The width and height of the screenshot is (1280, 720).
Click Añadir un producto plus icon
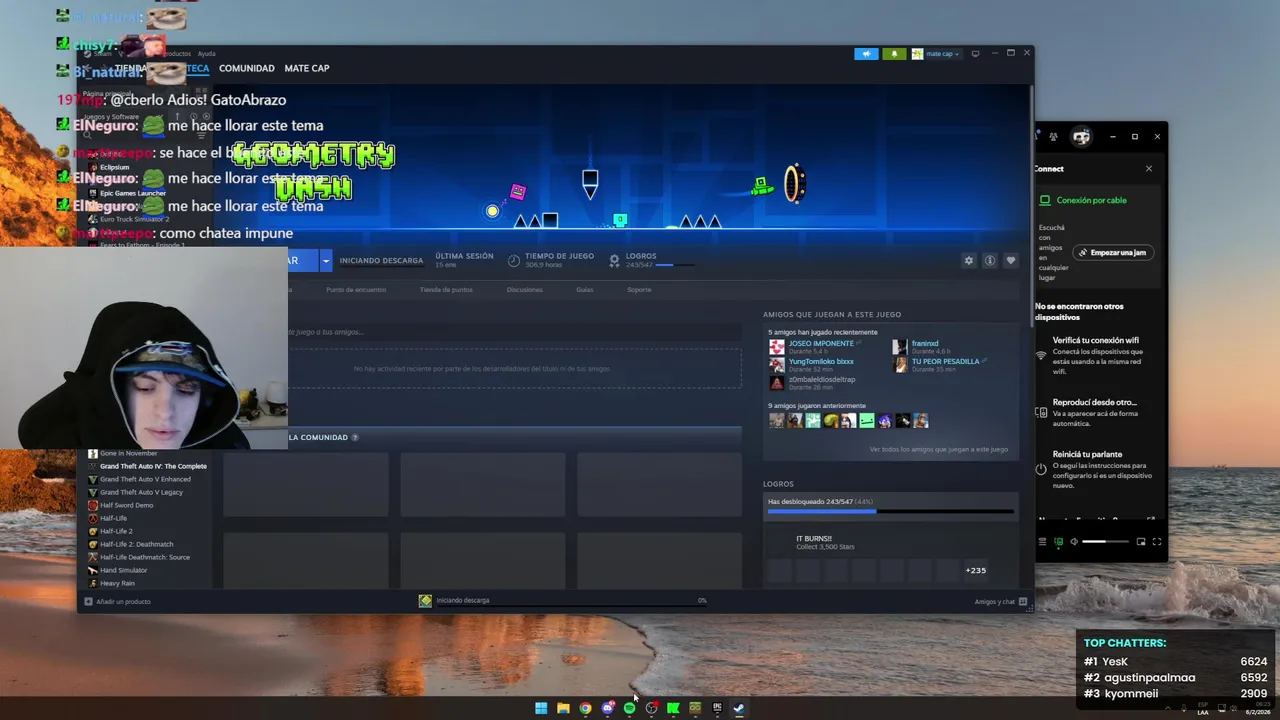coord(88,601)
